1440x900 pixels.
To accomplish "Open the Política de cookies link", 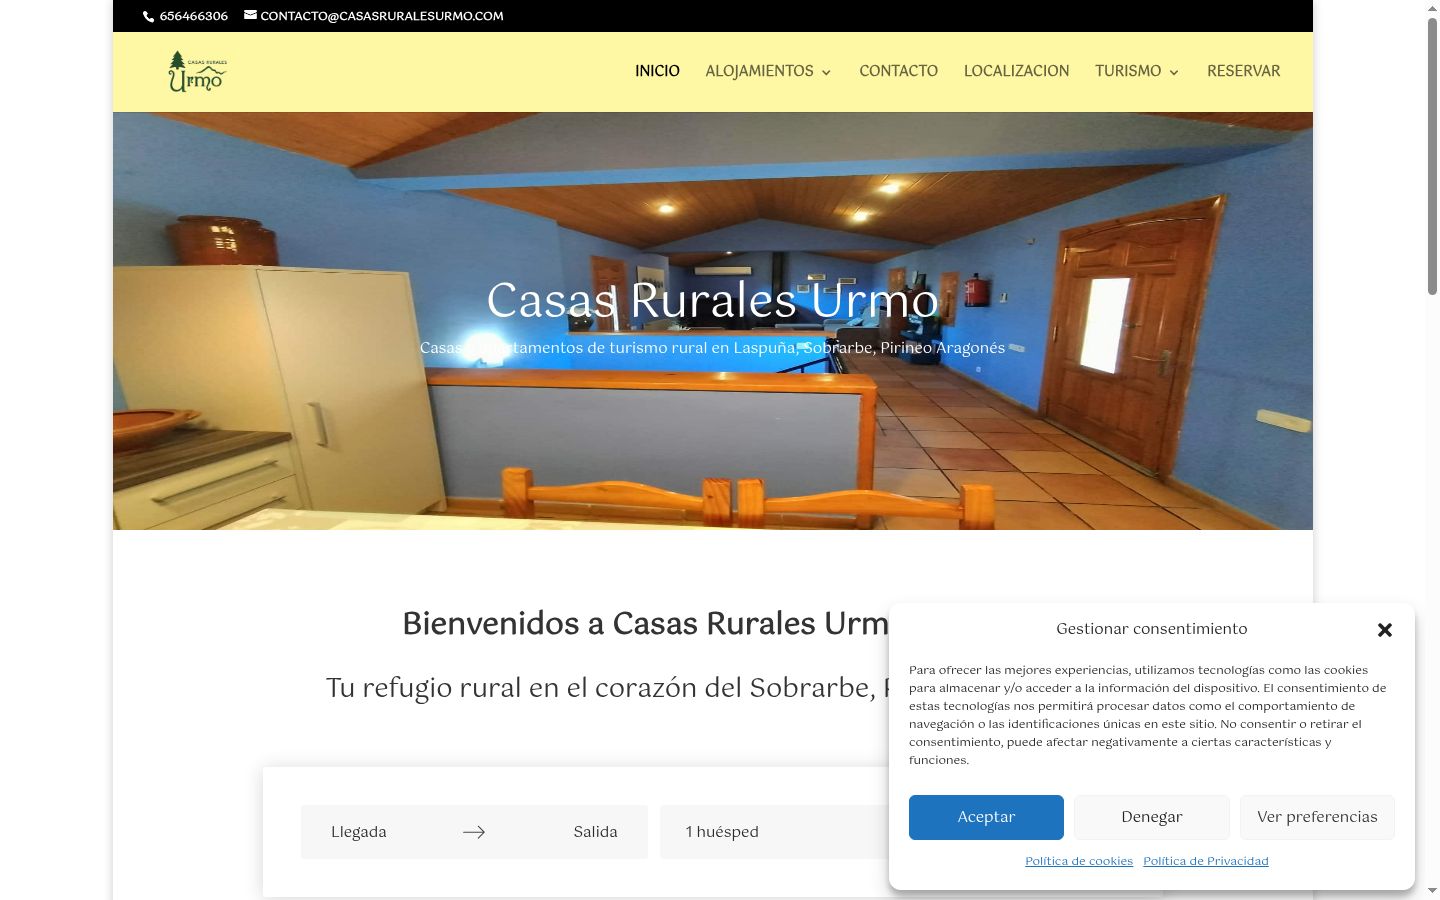I will point(1079,861).
